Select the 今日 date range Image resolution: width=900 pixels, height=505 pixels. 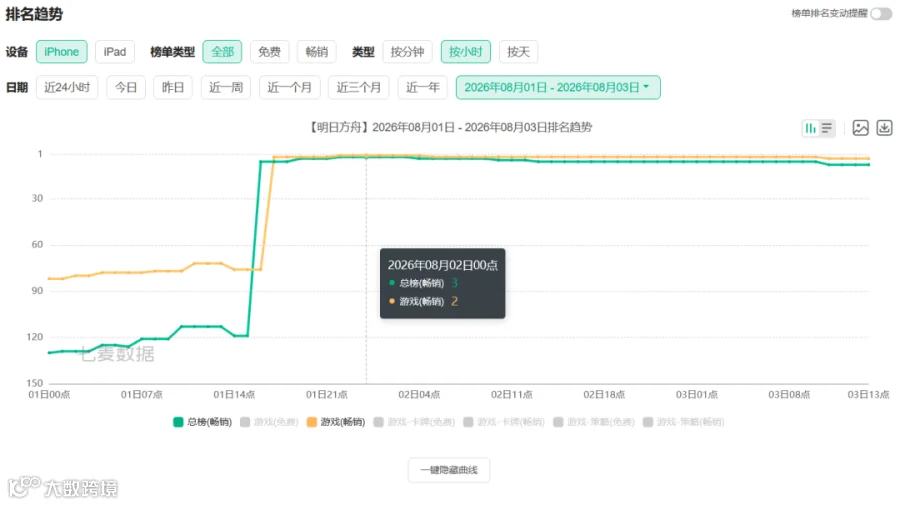pyautogui.click(x=126, y=87)
